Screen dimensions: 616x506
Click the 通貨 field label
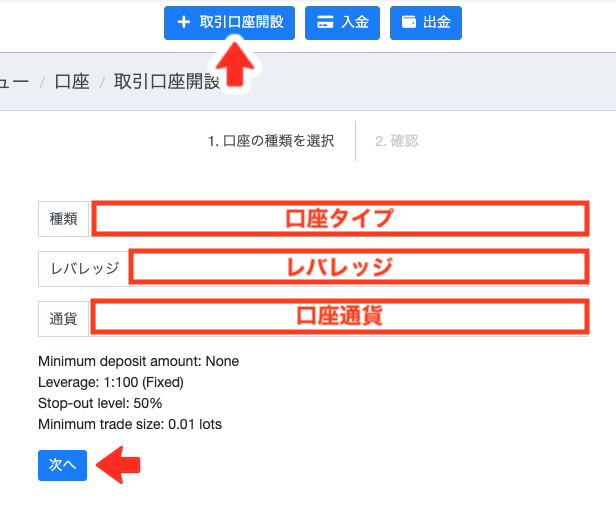64,319
